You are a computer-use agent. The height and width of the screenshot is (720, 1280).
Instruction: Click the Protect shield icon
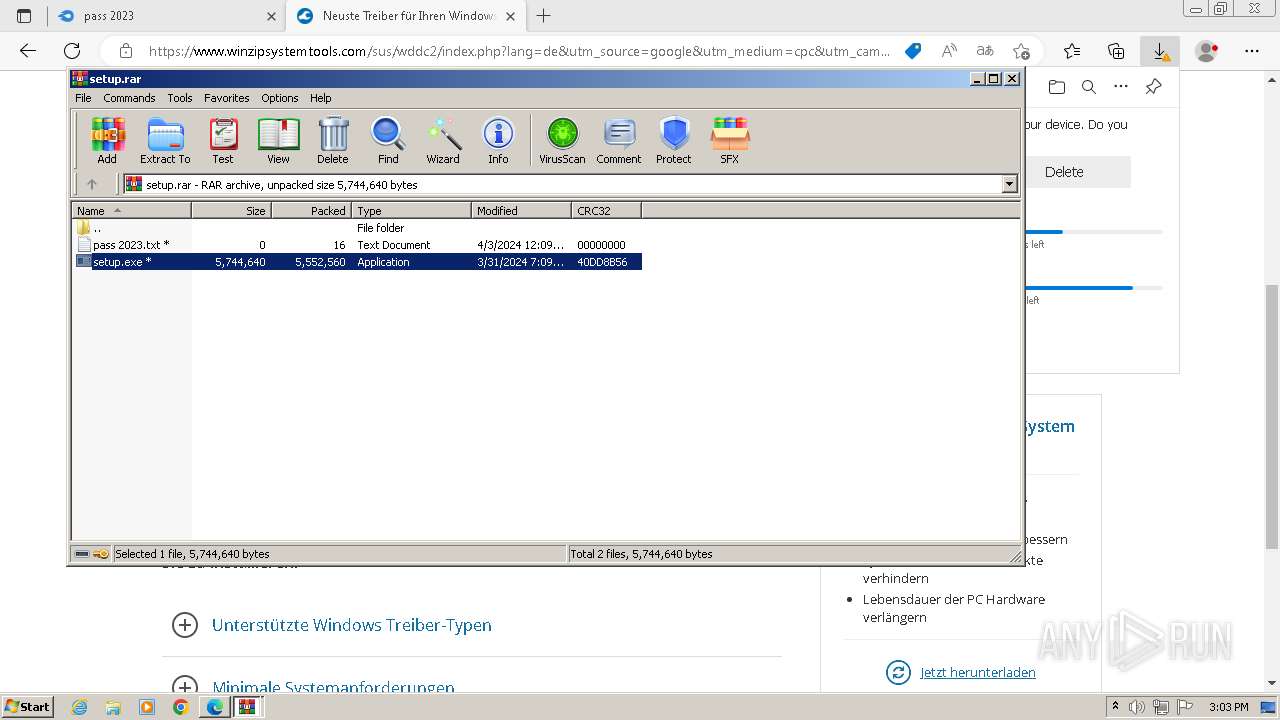click(674, 141)
